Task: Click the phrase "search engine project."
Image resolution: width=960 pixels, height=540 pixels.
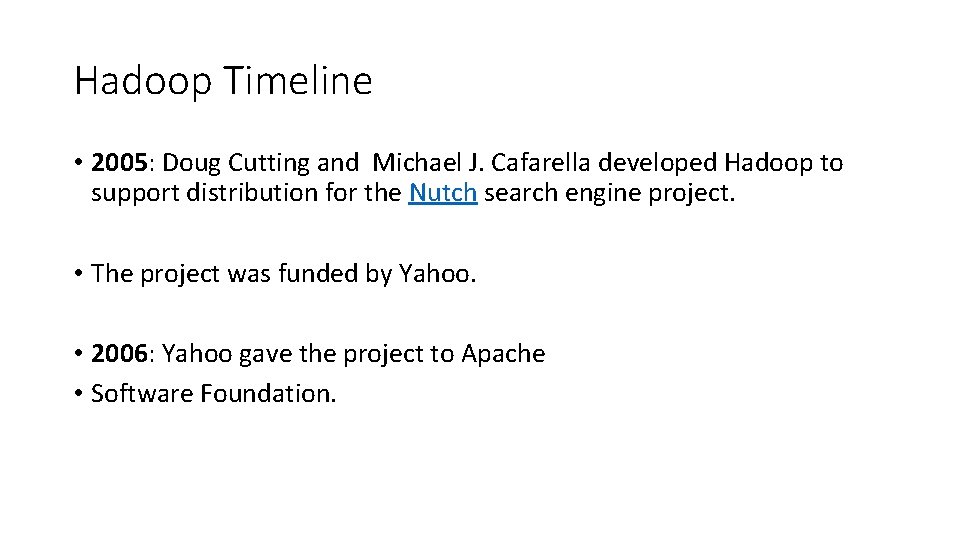Action: point(609,193)
